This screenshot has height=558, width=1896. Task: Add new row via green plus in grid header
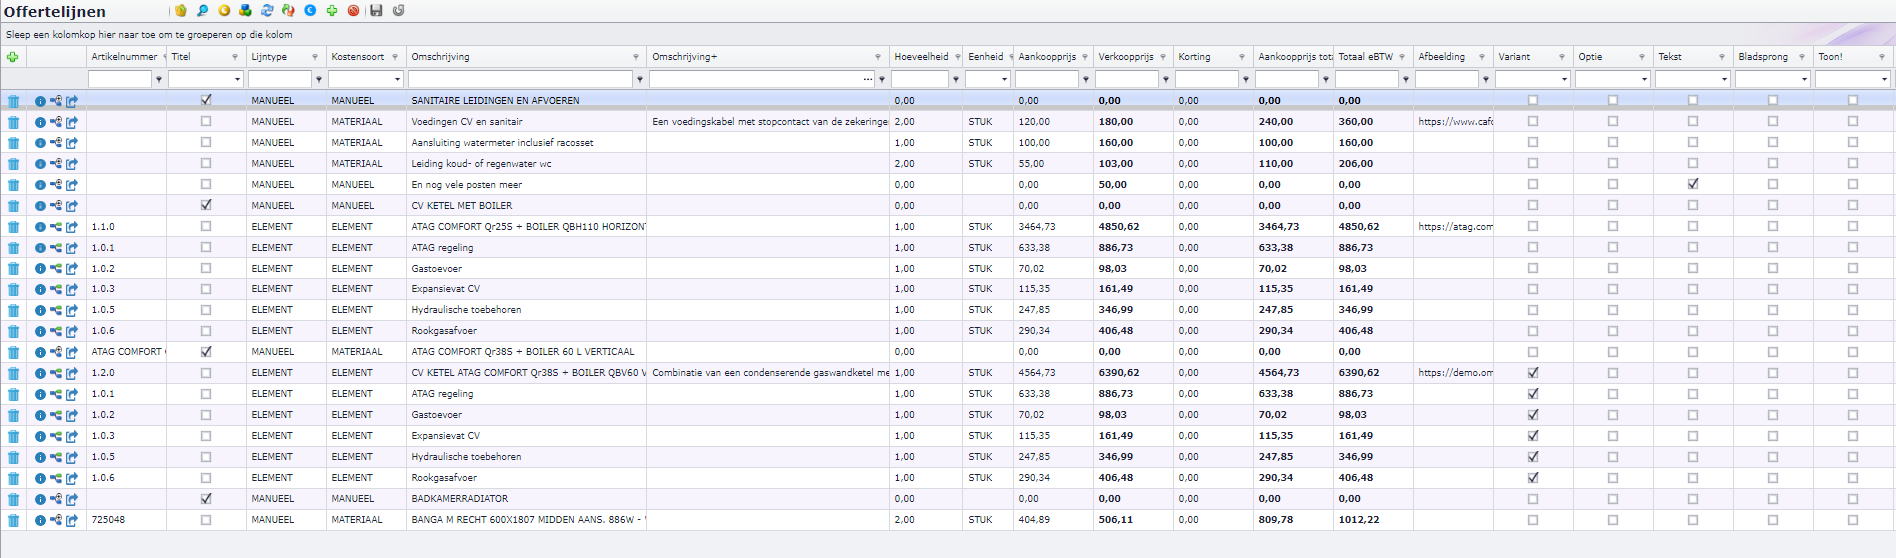tap(13, 57)
